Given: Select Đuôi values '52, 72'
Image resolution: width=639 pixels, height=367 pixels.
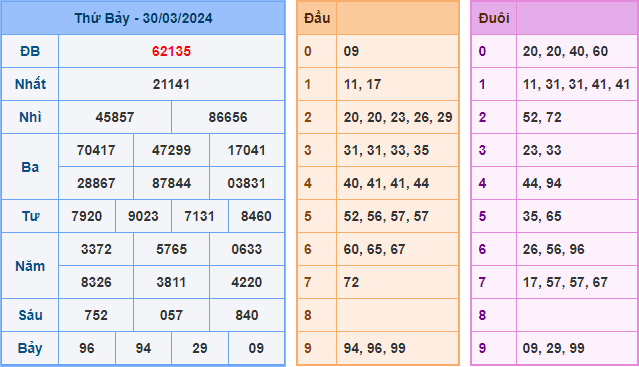Looking at the screenshot, I should tap(542, 117).
